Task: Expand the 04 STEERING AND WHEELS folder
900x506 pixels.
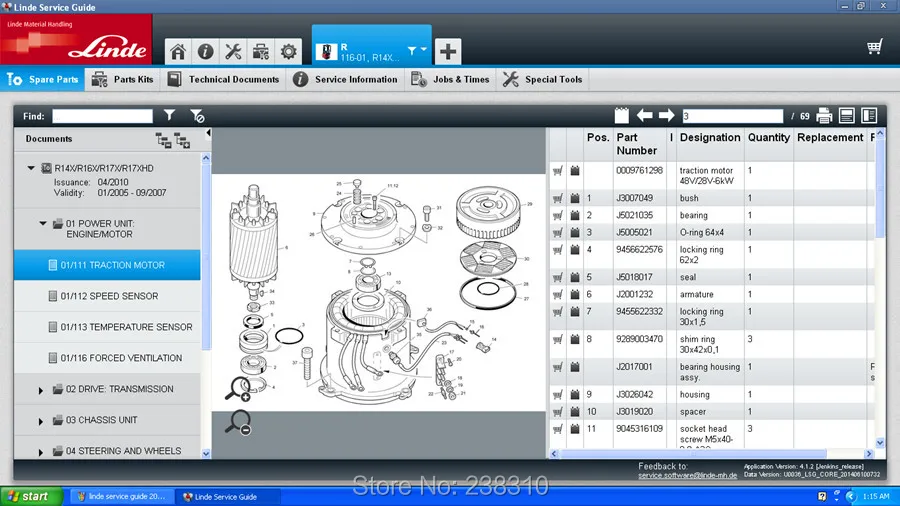Action: pos(41,452)
